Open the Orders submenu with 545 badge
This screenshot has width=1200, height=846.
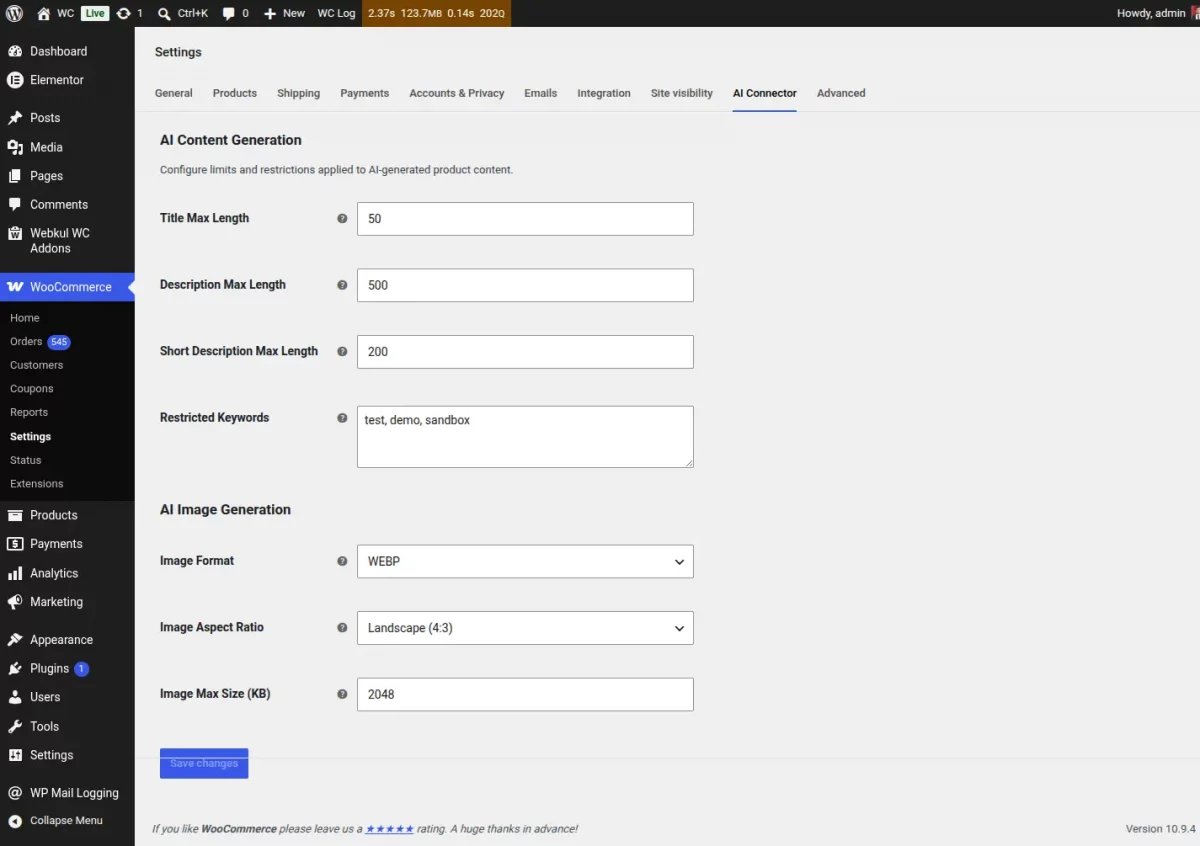(40, 342)
